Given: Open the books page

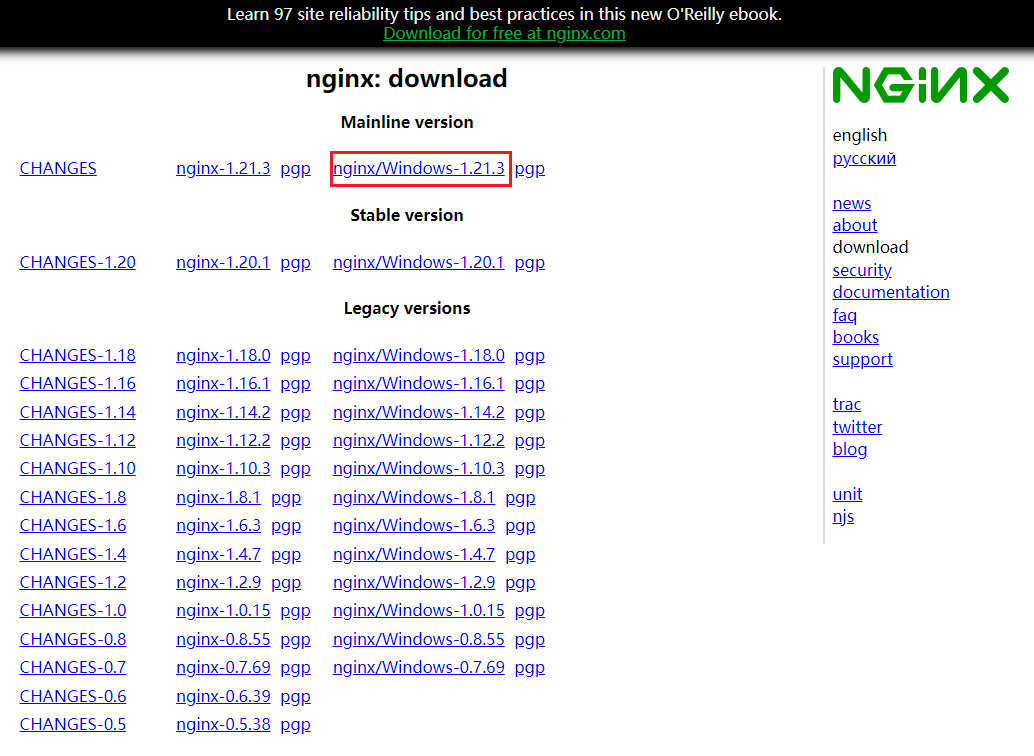Looking at the screenshot, I should [x=855, y=337].
